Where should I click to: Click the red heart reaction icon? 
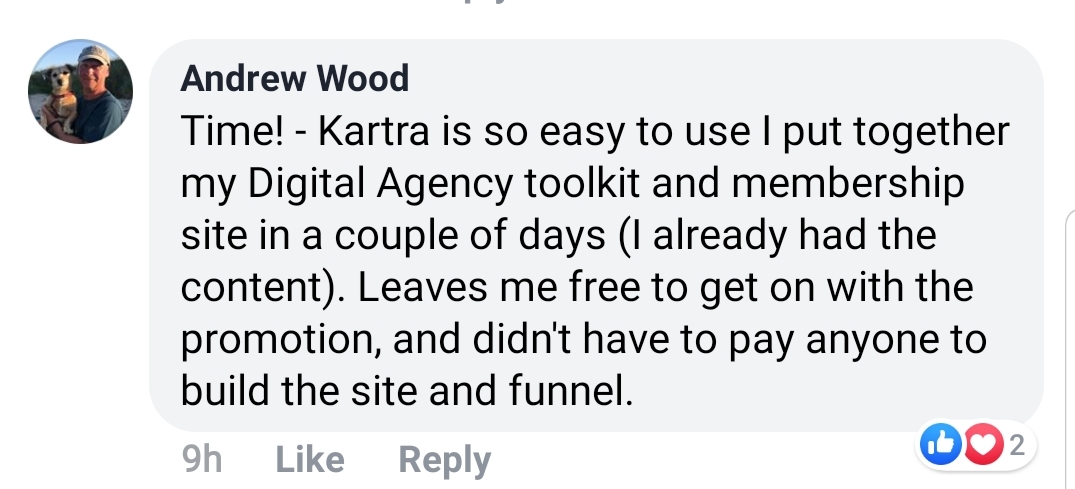click(983, 445)
